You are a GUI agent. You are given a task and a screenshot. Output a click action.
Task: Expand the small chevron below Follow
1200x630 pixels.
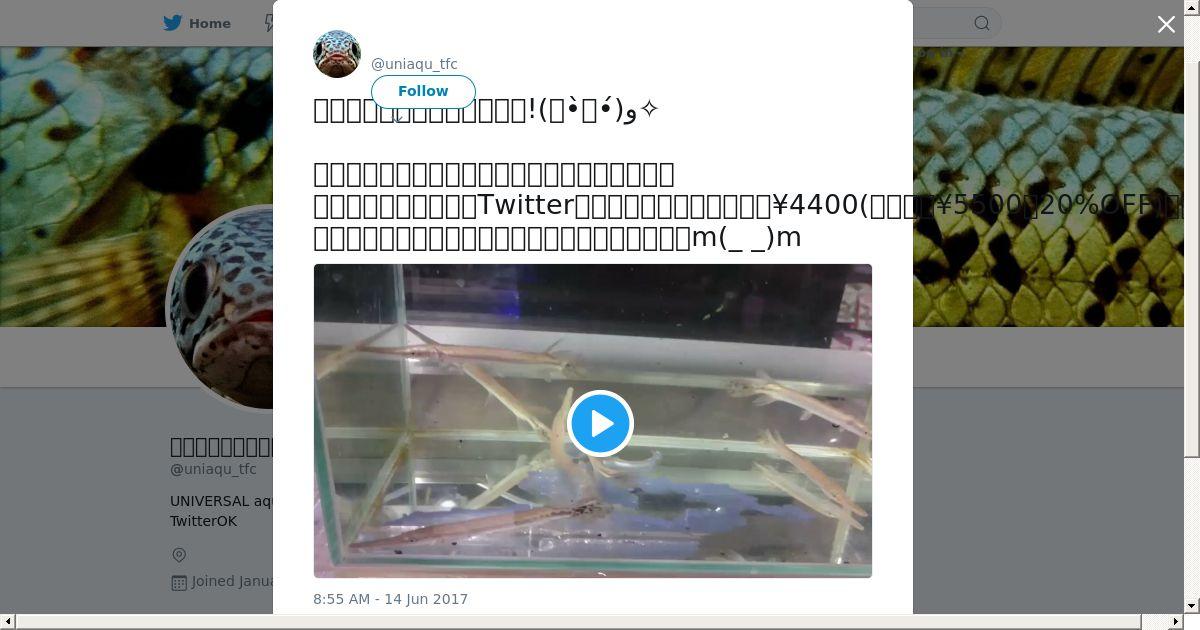397,118
